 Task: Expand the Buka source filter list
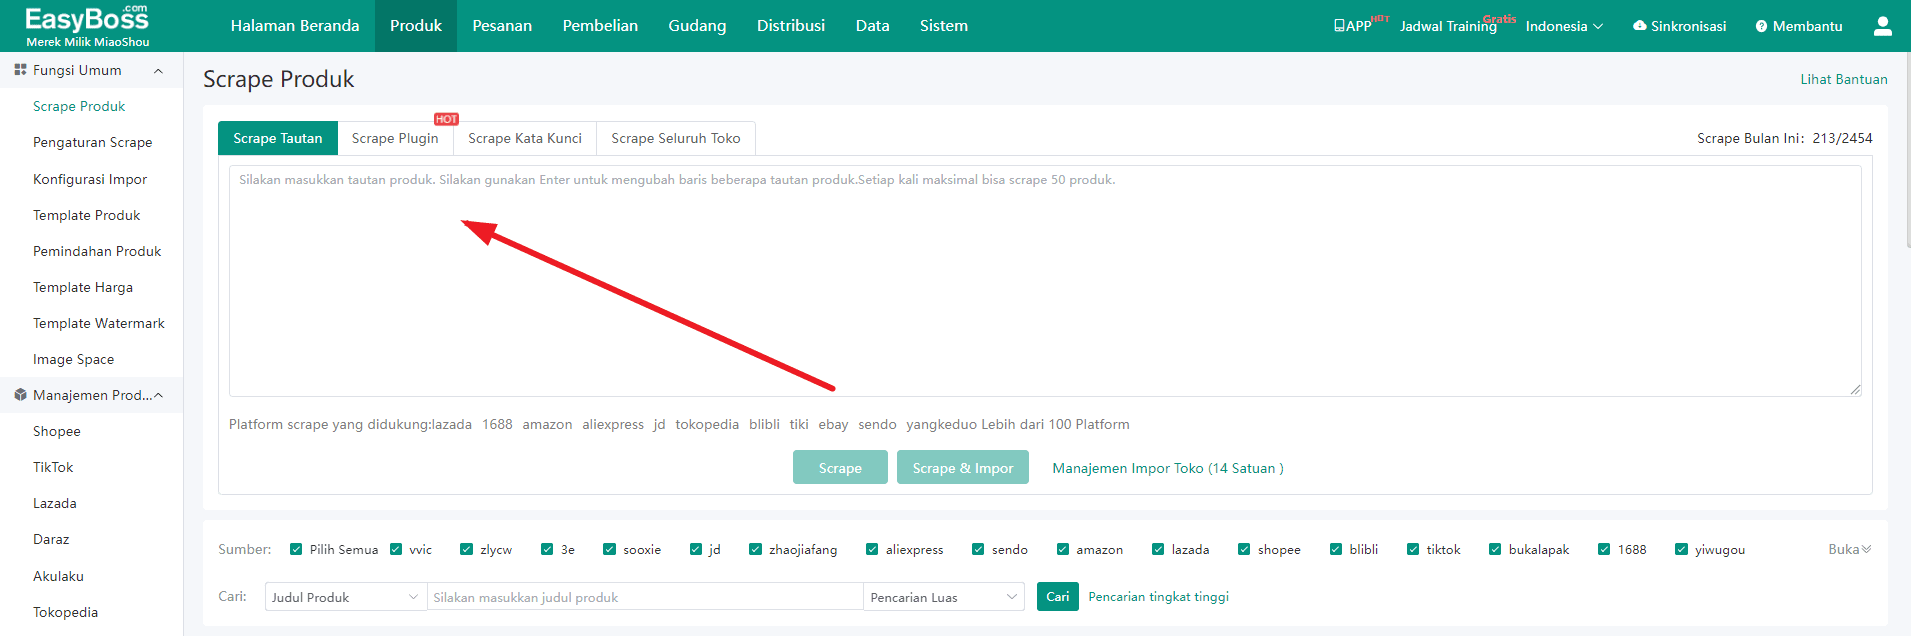1849,549
